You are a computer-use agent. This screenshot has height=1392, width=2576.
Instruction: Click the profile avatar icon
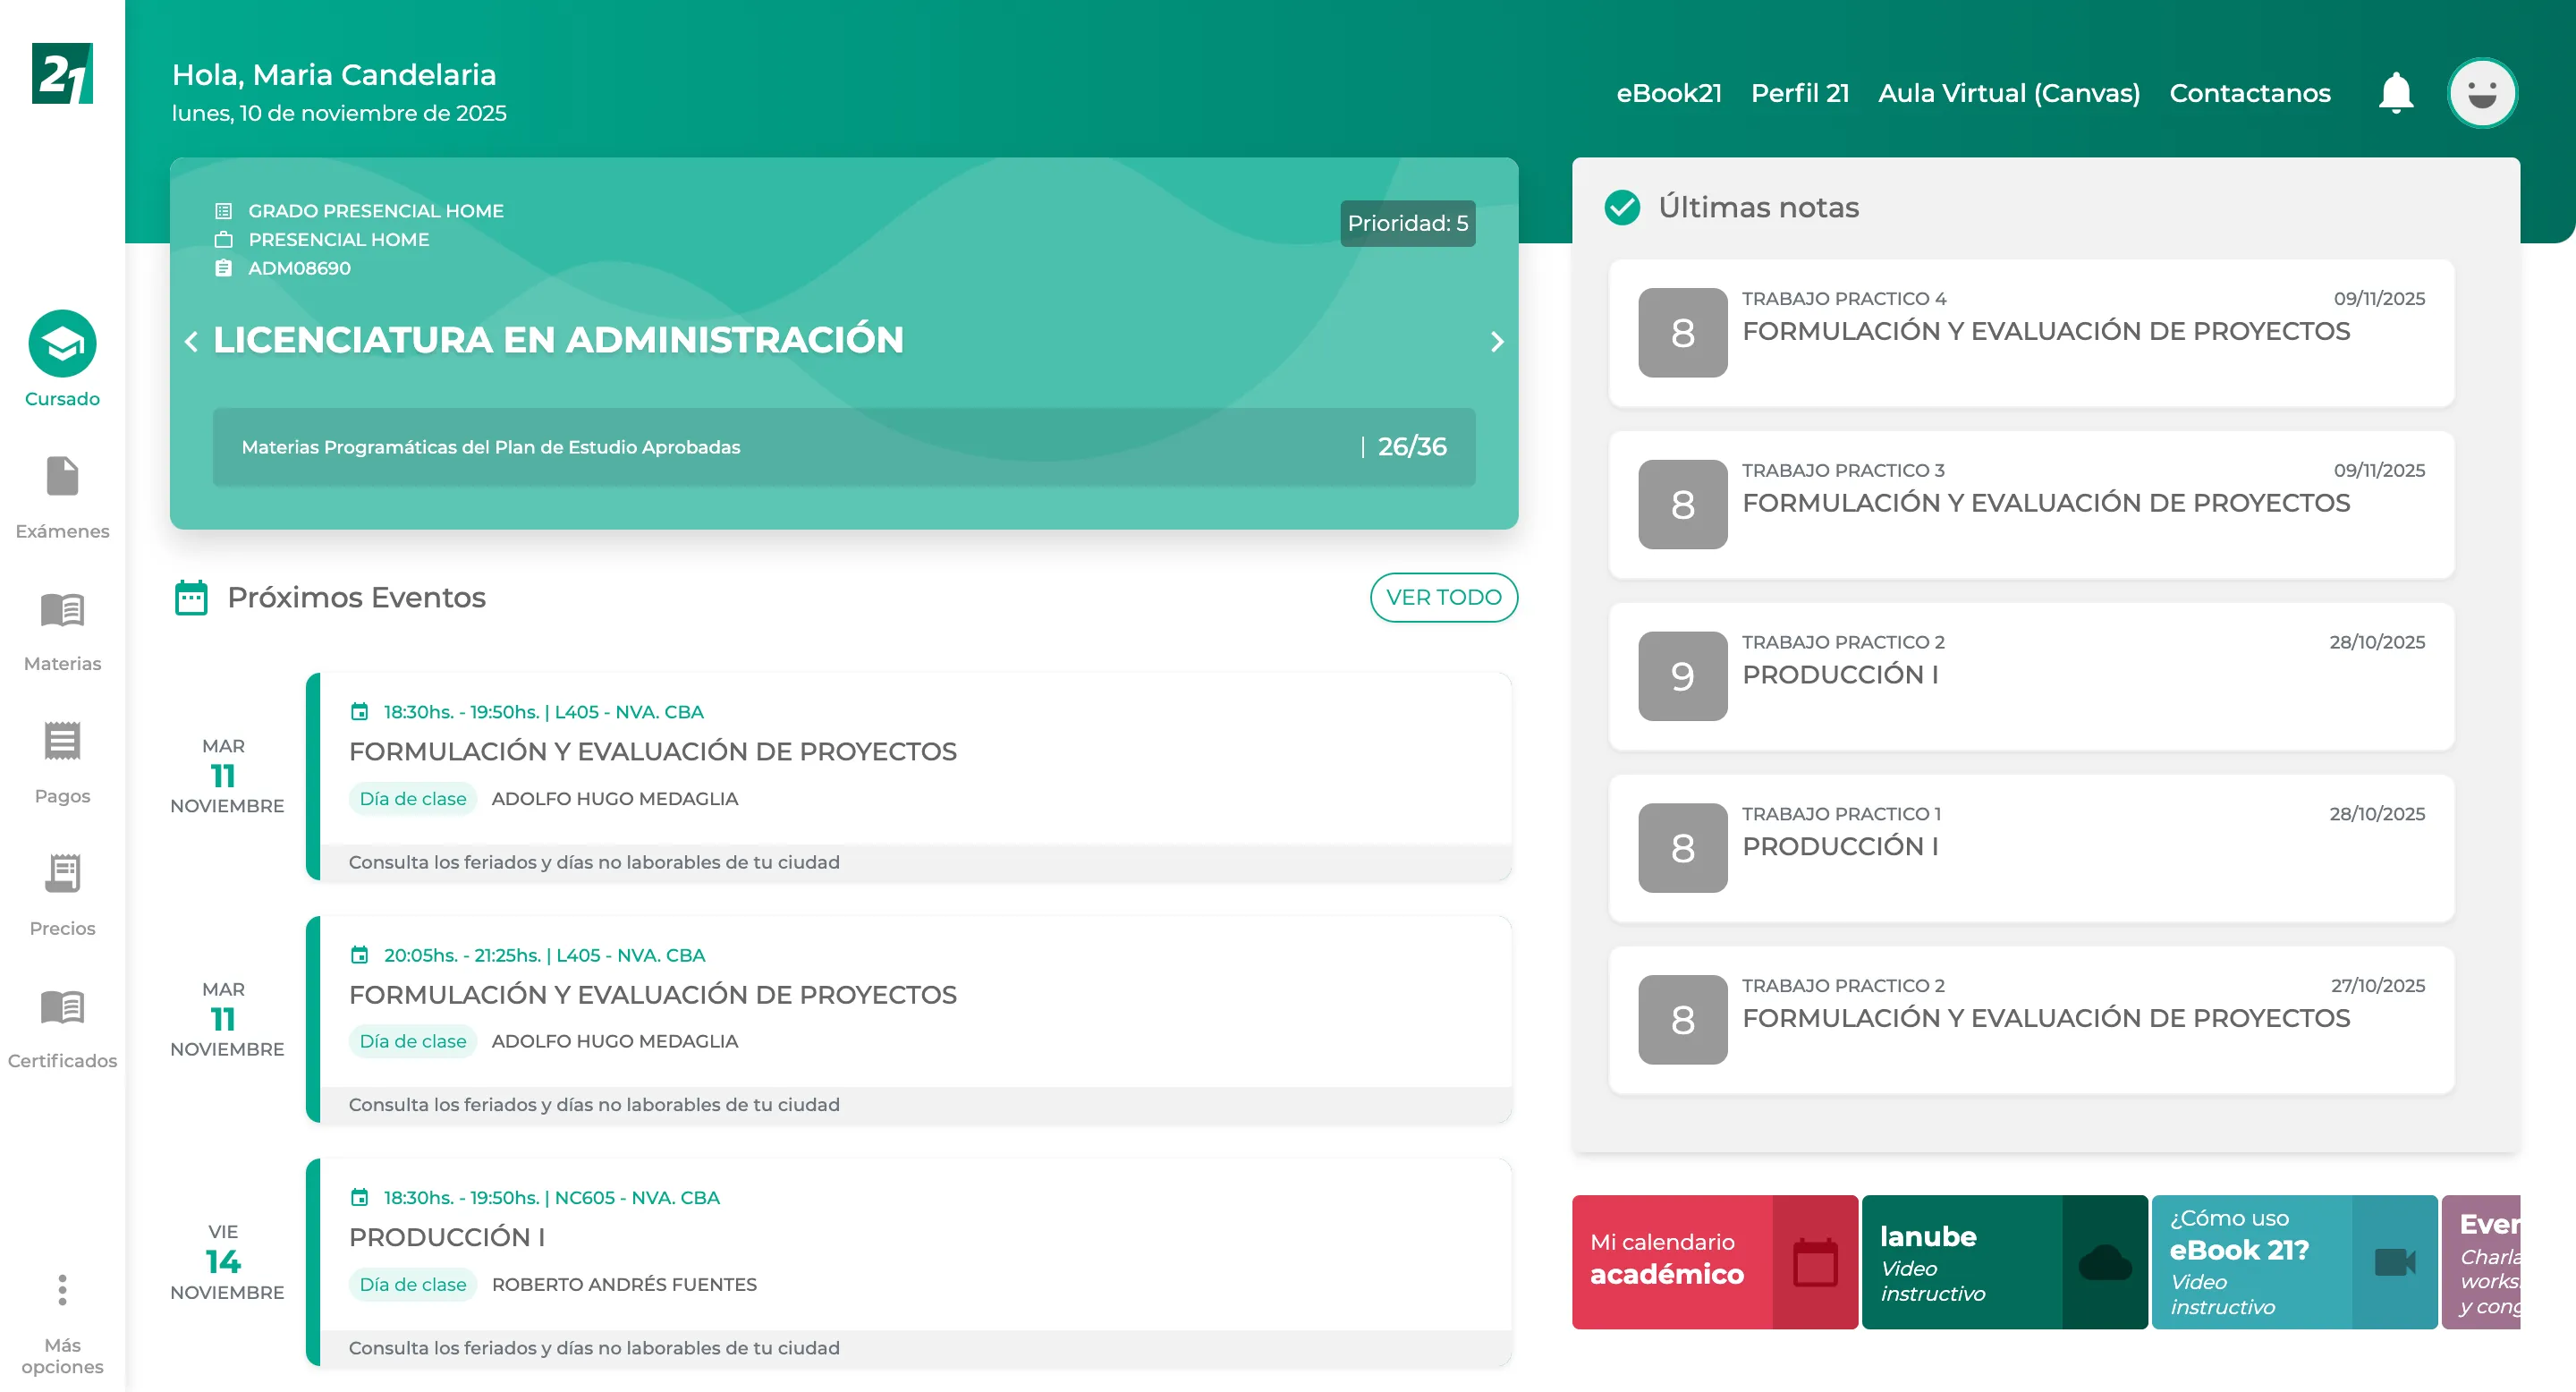(2482, 92)
